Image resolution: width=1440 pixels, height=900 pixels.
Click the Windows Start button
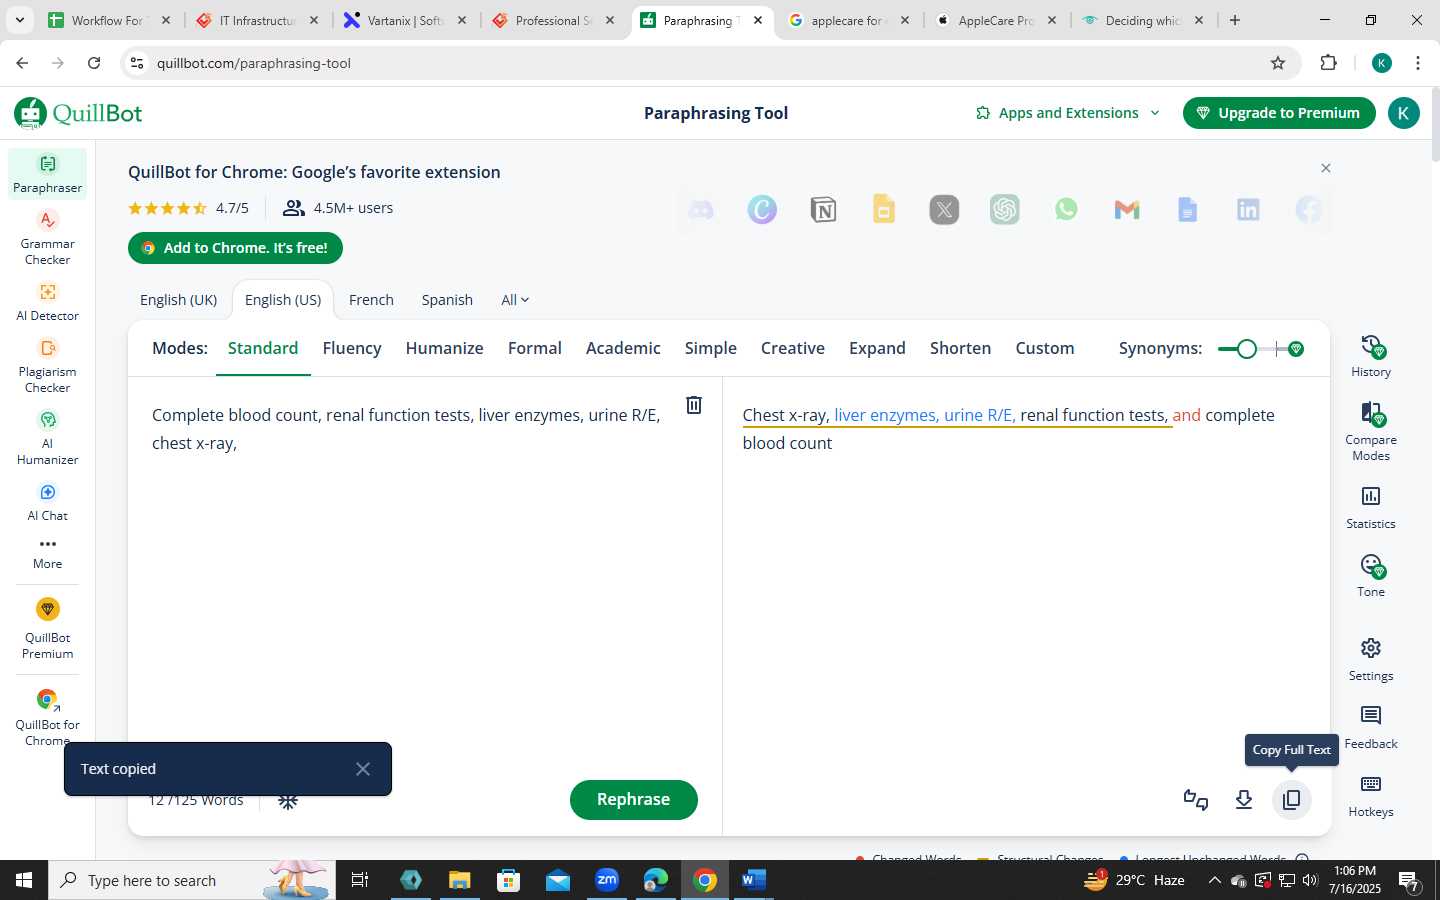[x=24, y=880]
